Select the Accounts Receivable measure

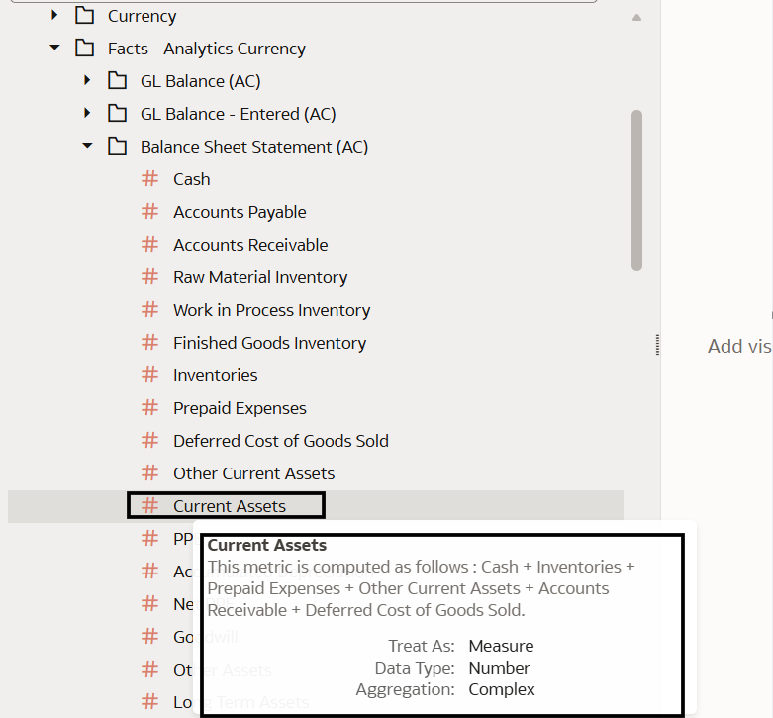pyautogui.click(x=250, y=245)
